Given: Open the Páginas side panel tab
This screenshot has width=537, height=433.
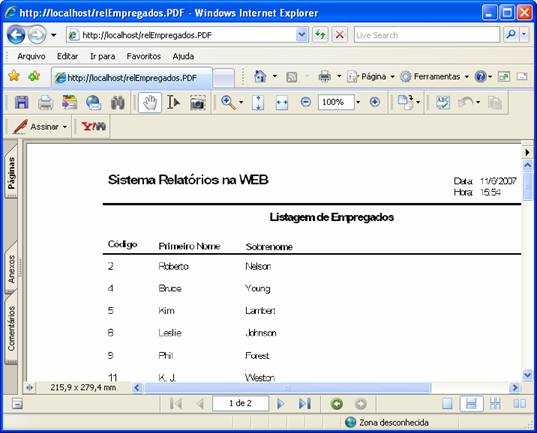Looking at the screenshot, I should (x=11, y=172).
